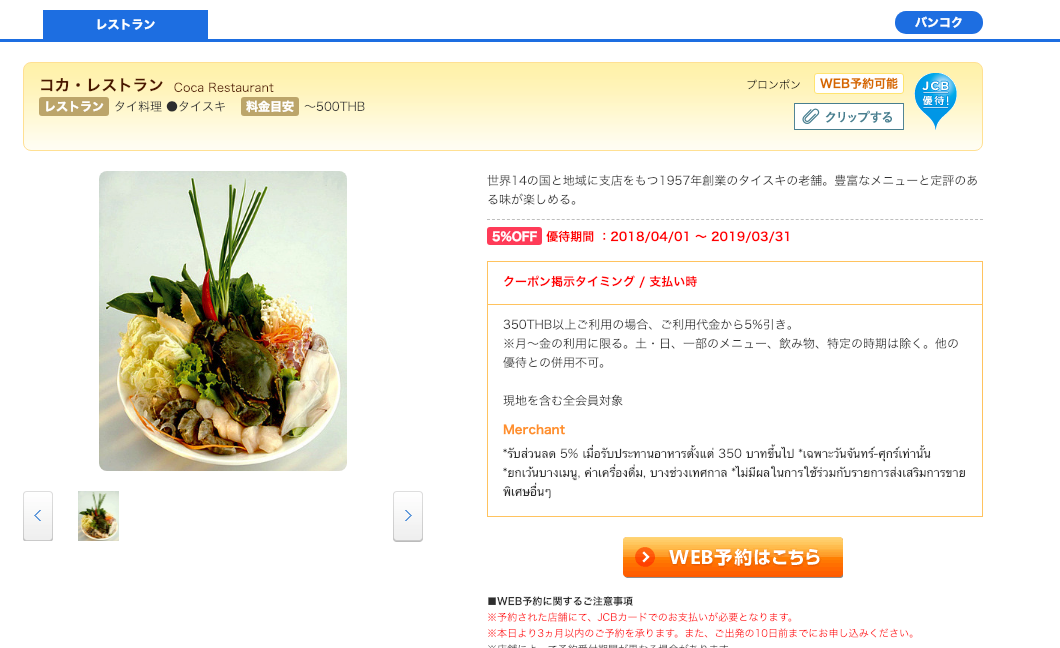Click the orange Merchant heading
Screen dimensions: 1060x648
tap(533, 429)
